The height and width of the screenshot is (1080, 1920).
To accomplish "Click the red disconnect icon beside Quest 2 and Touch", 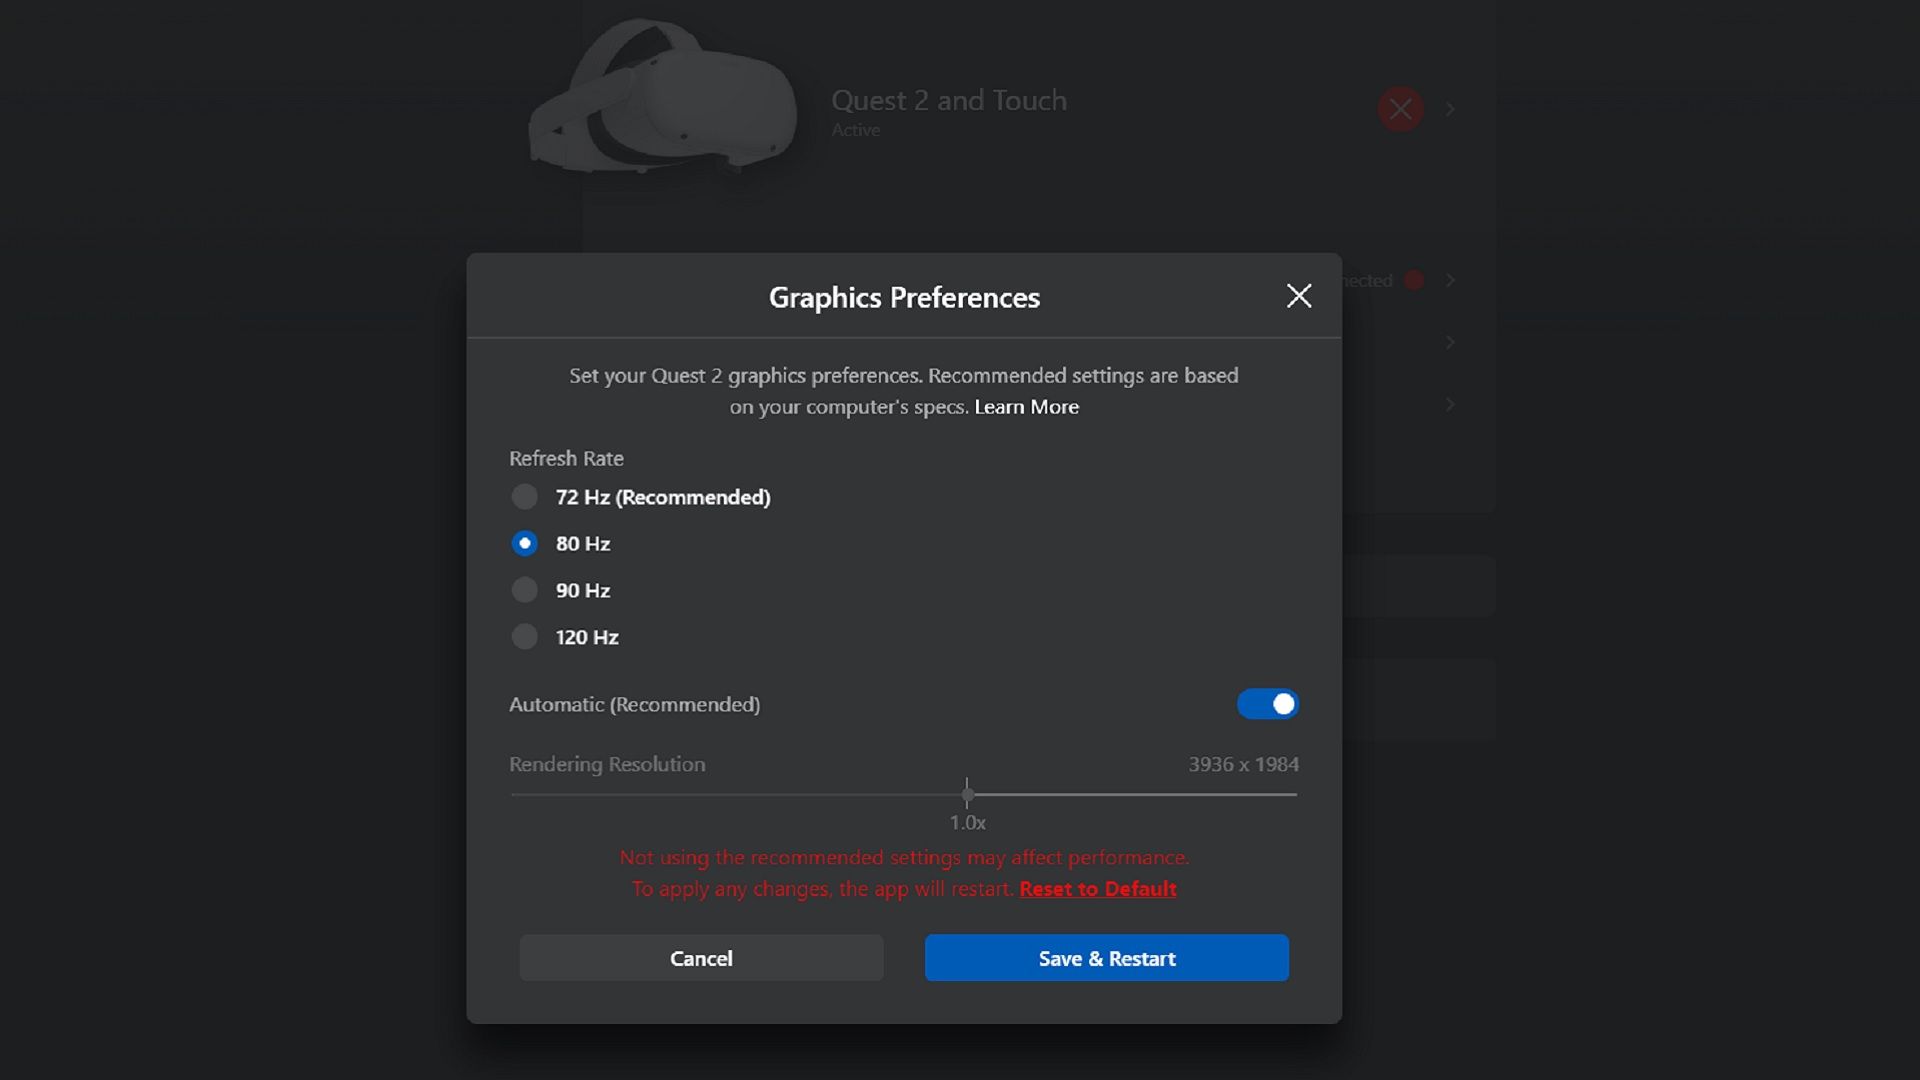I will click(x=1400, y=109).
